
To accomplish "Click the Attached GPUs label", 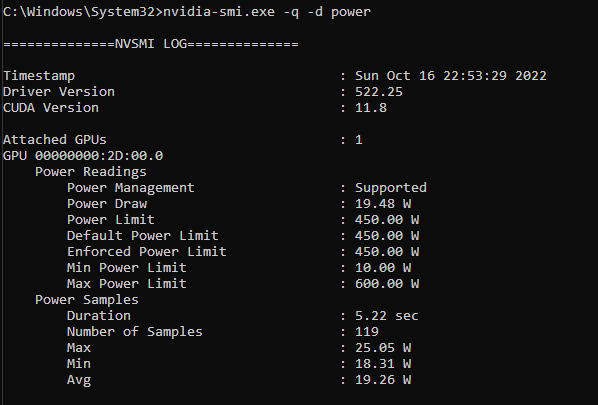I will [55, 140].
